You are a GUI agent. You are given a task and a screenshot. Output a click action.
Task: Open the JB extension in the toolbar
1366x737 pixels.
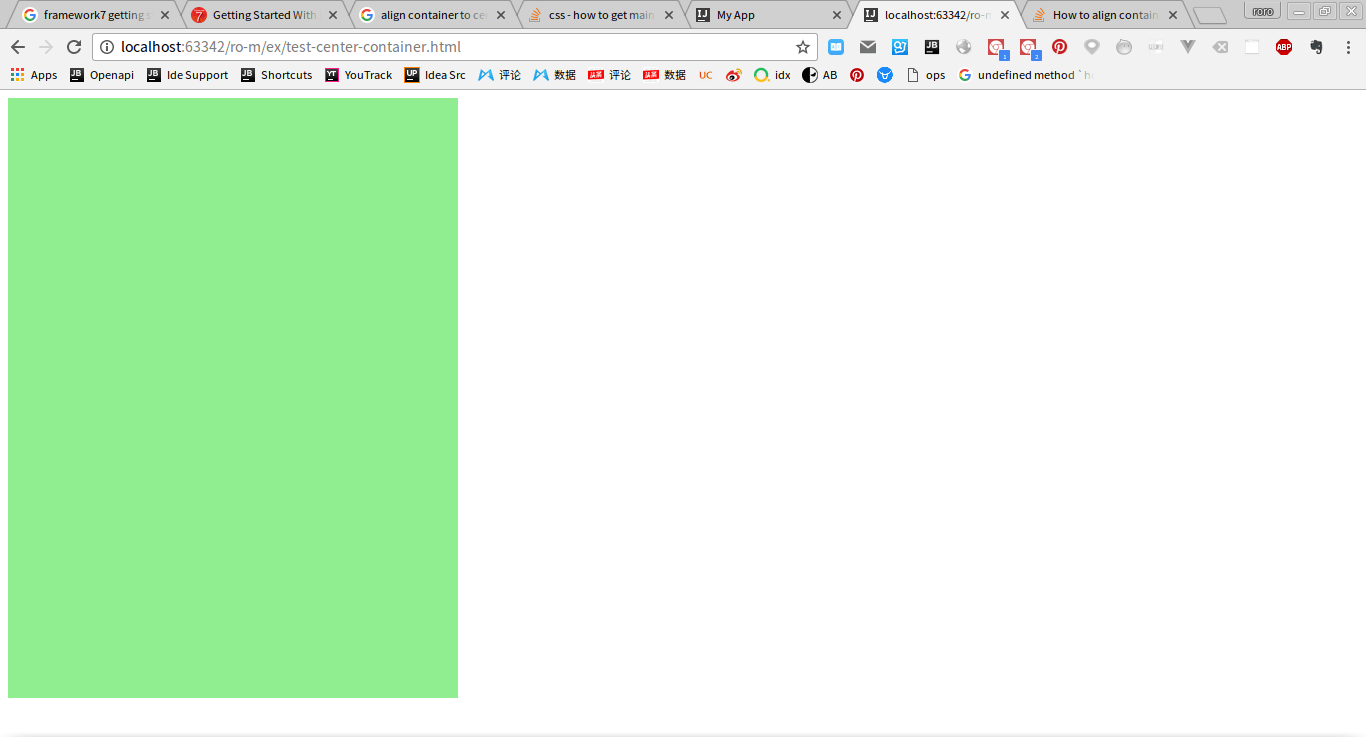(x=931, y=46)
